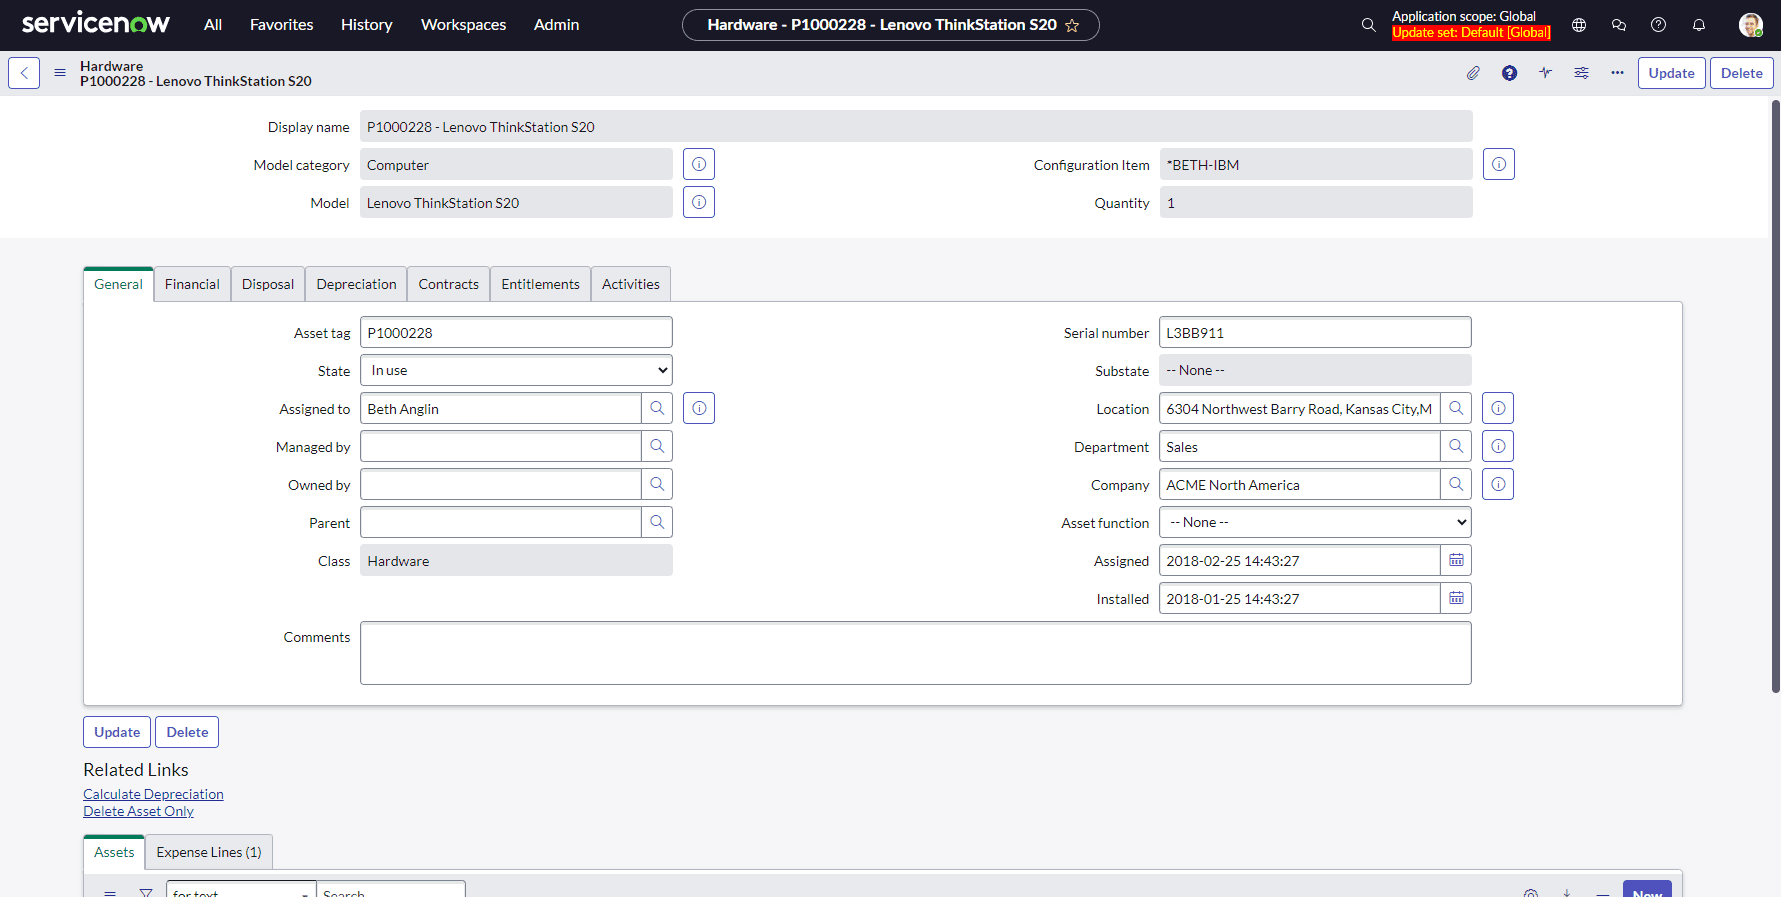Image resolution: width=1781 pixels, height=897 pixels.
Task: Open the globe language/scope picker icon
Action: 1579,25
